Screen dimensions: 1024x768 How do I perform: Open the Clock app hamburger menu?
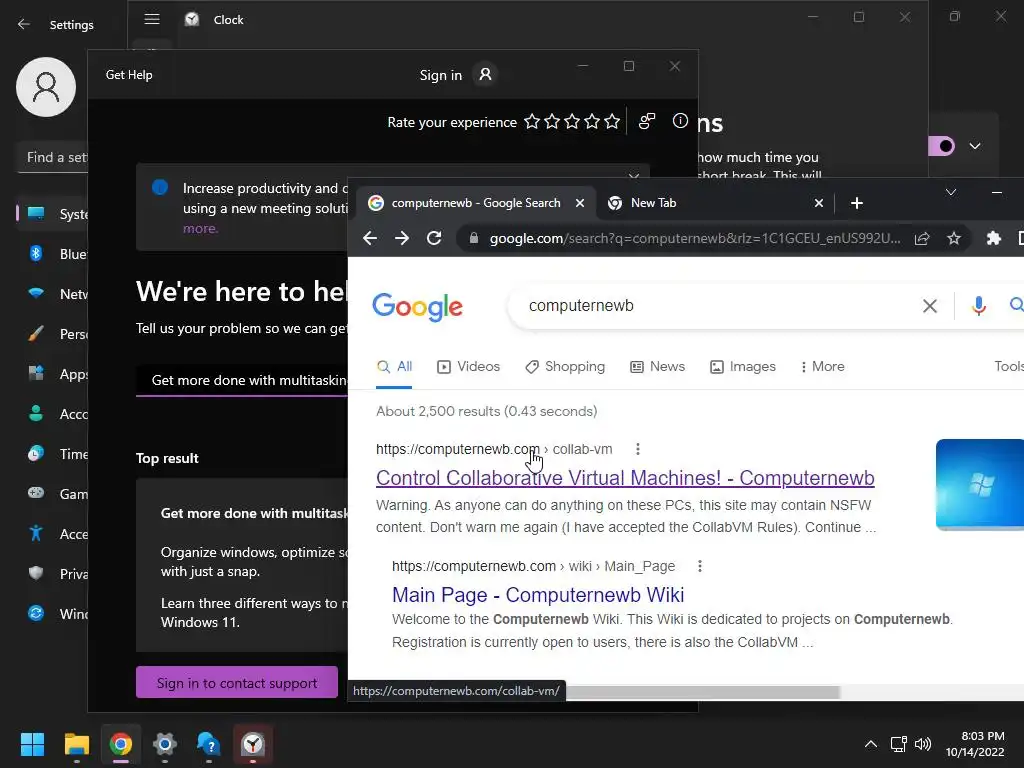[152, 19]
